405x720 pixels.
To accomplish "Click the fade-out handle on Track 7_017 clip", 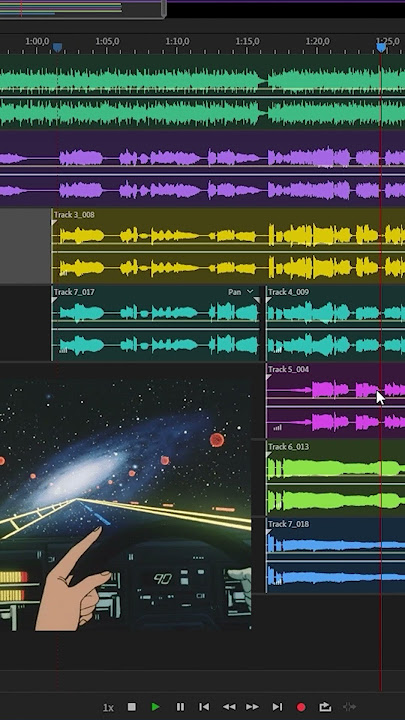I will pos(257,300).
